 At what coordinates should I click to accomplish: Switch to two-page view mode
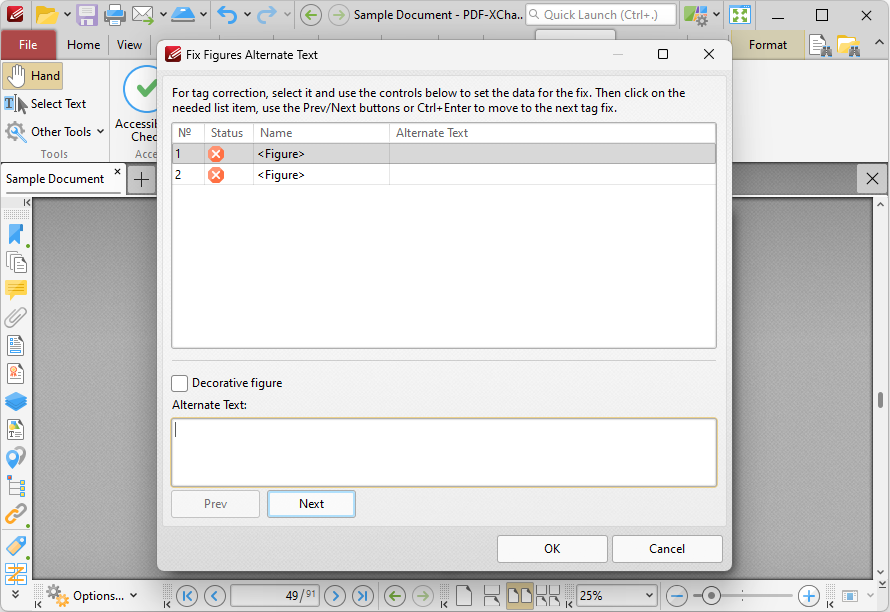click(x=518, y=595)
